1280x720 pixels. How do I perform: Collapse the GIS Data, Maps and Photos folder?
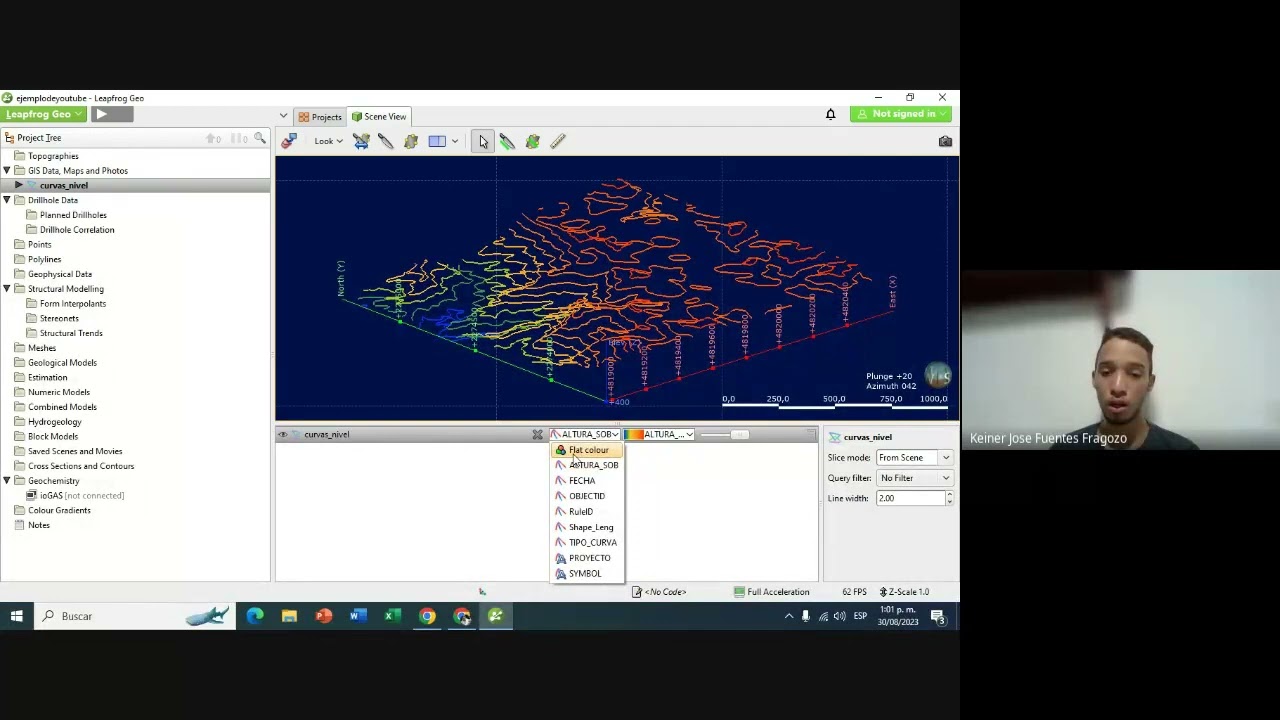[x=7, y=171]
